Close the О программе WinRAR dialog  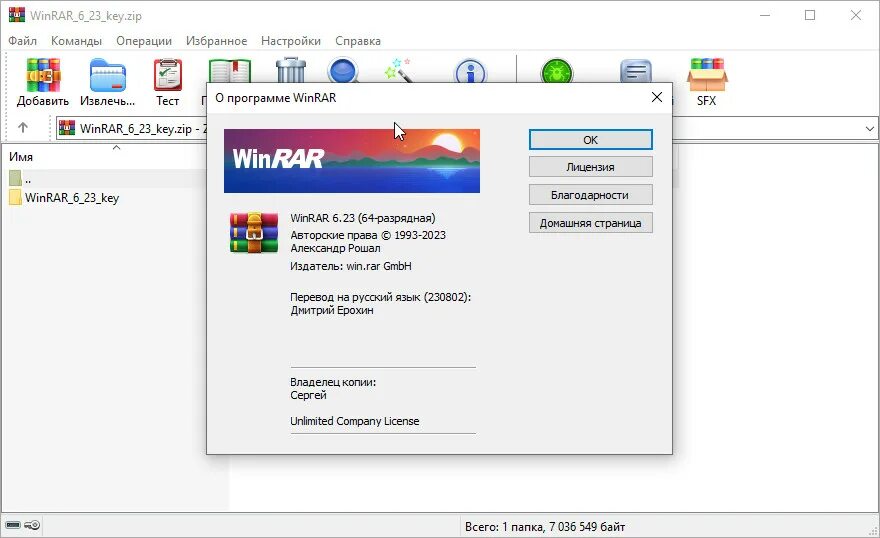657,98
